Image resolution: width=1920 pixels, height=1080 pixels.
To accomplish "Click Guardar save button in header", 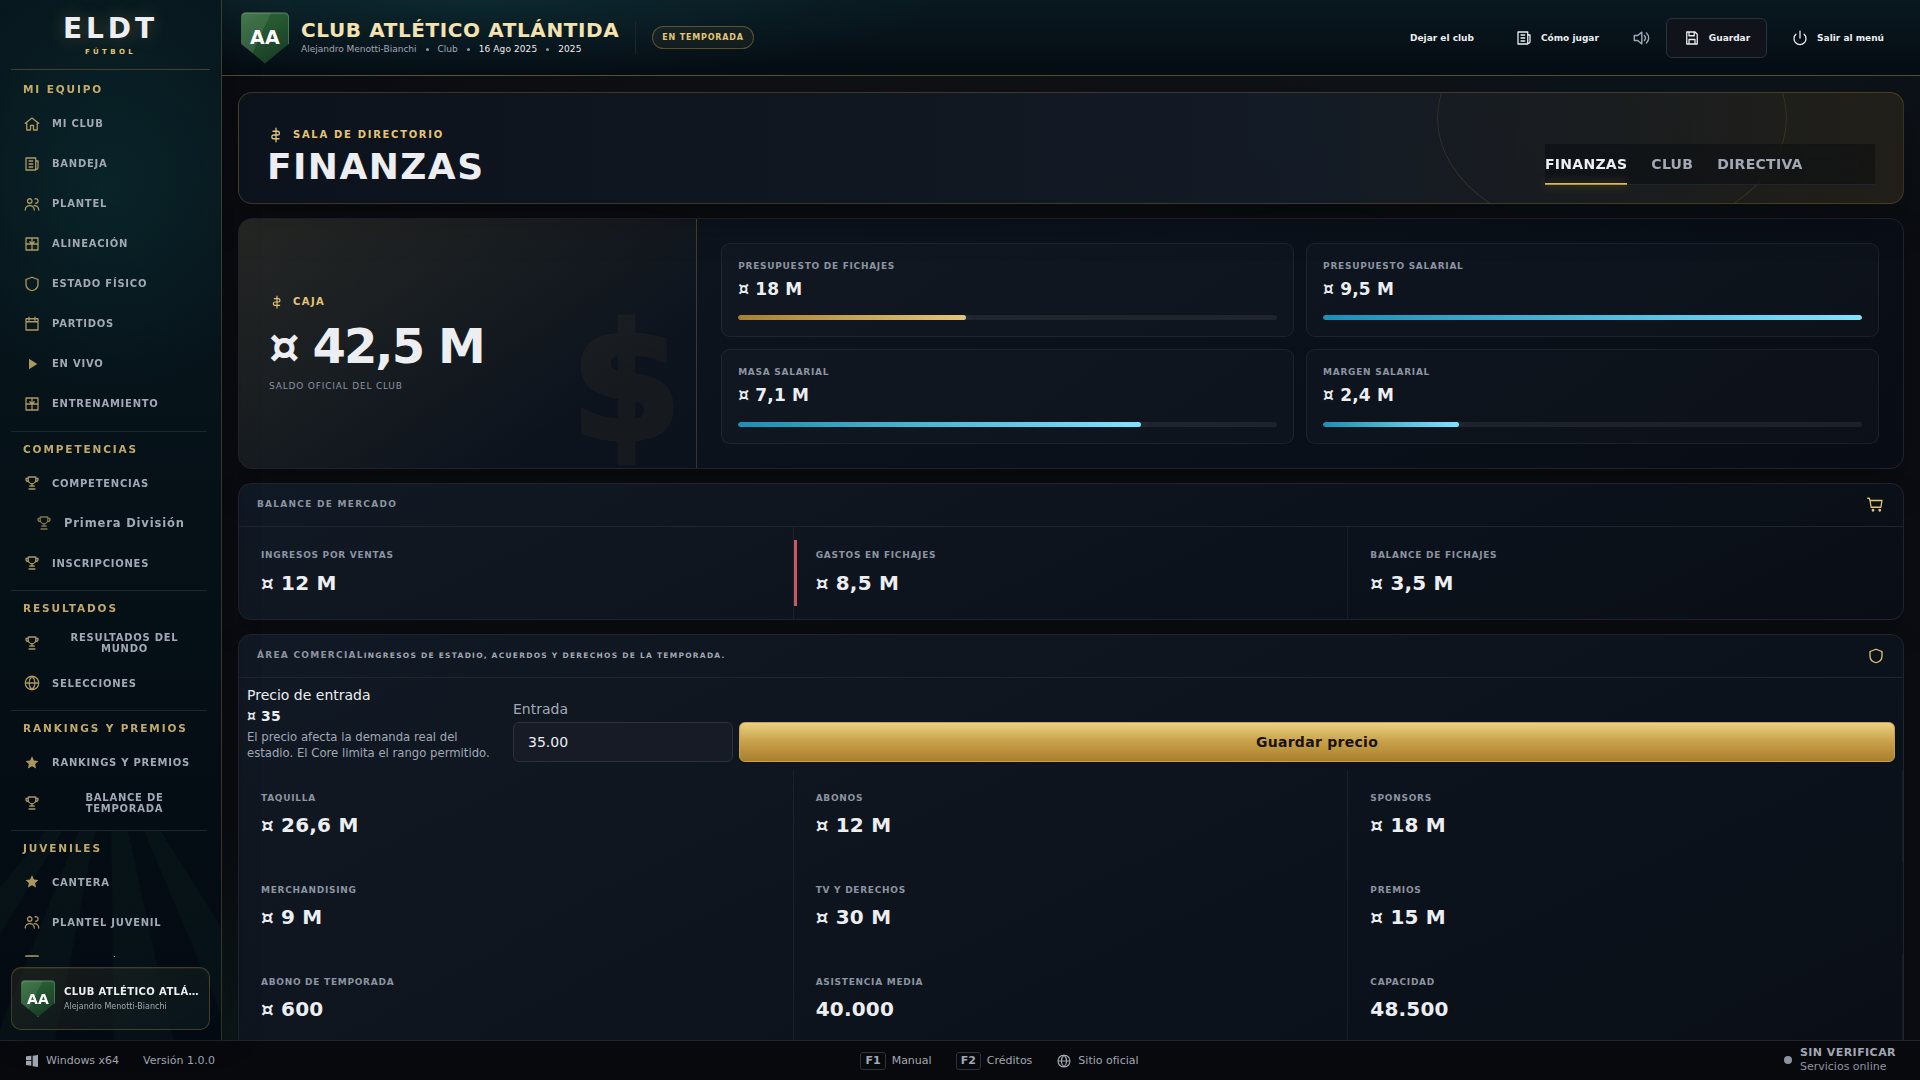I will click(x=1716, y=38).
